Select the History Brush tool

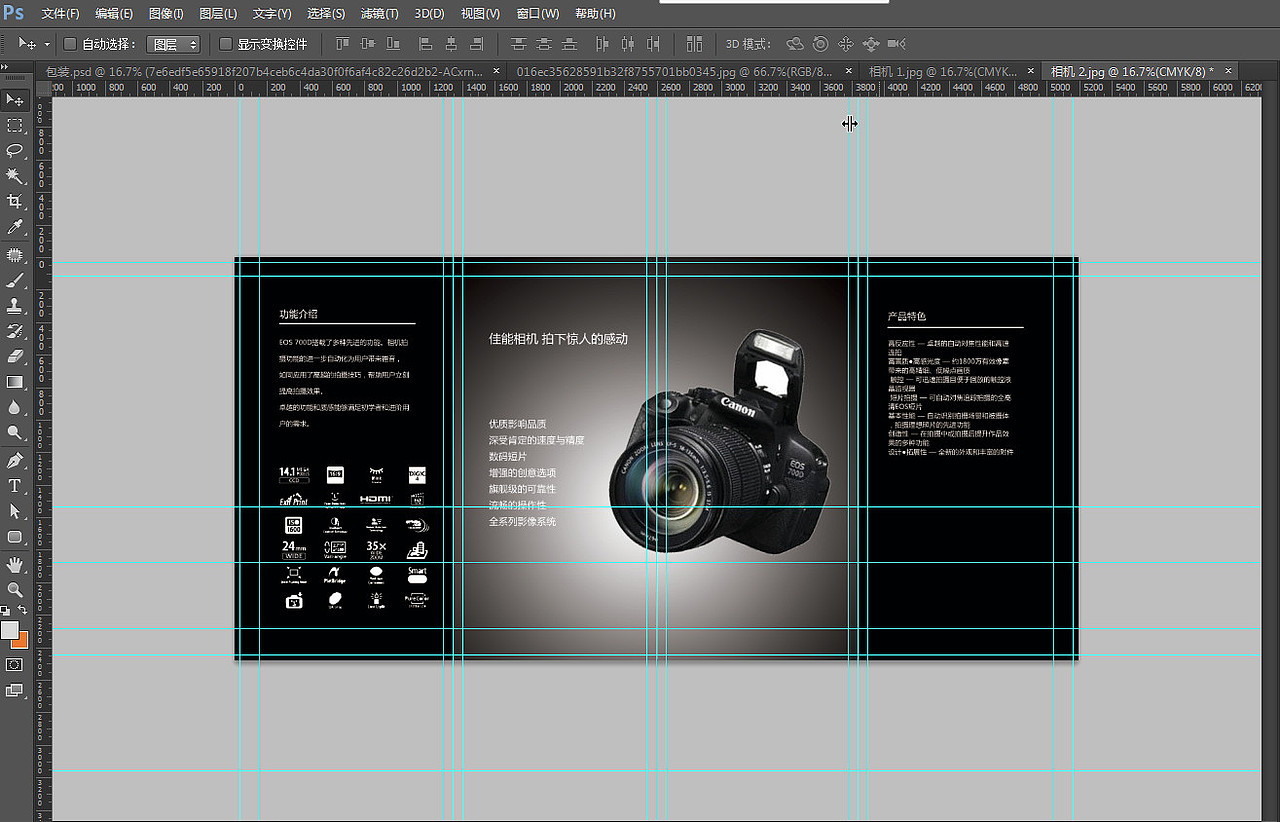pos(15,331)
